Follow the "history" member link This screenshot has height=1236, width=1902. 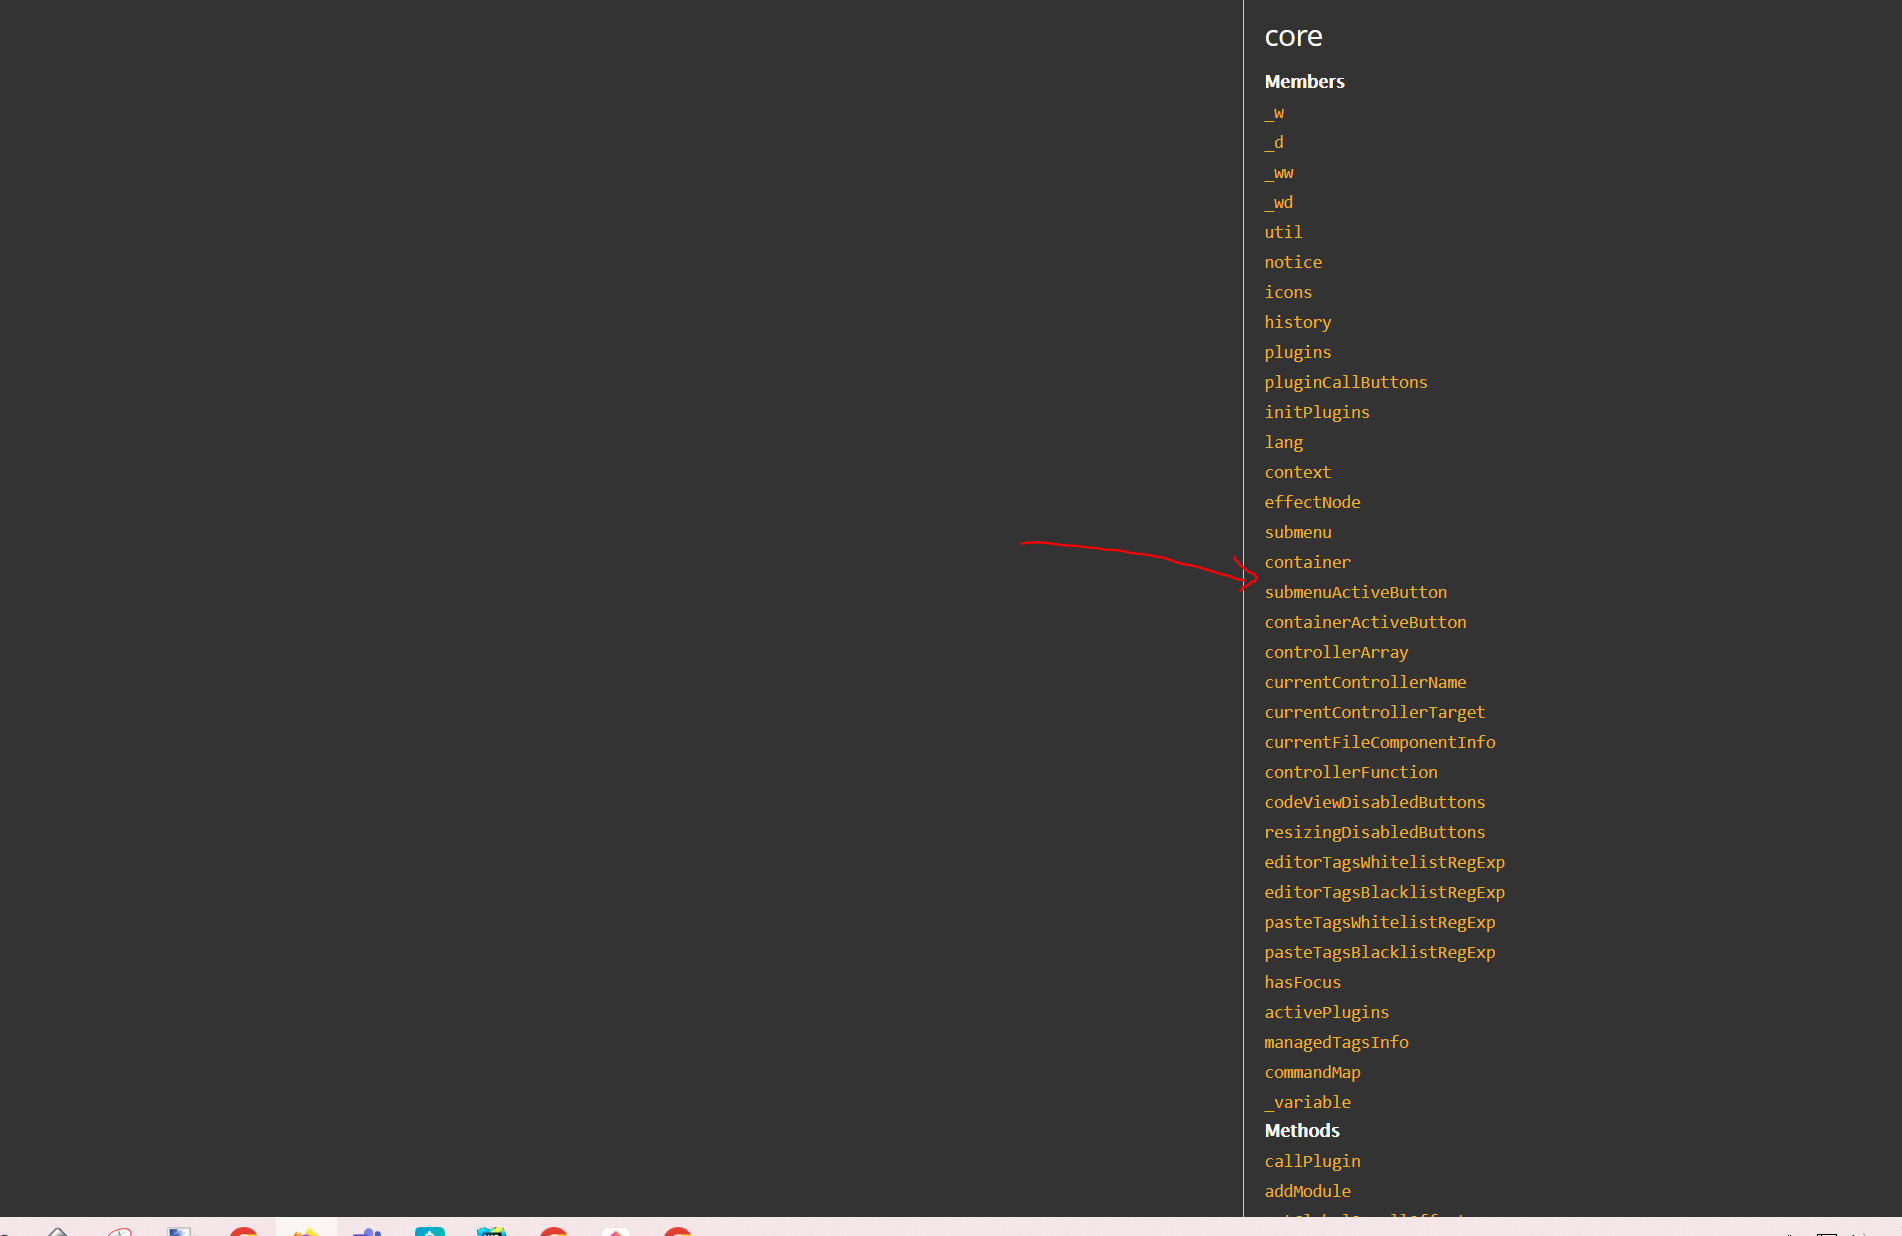pos(1297,321)
